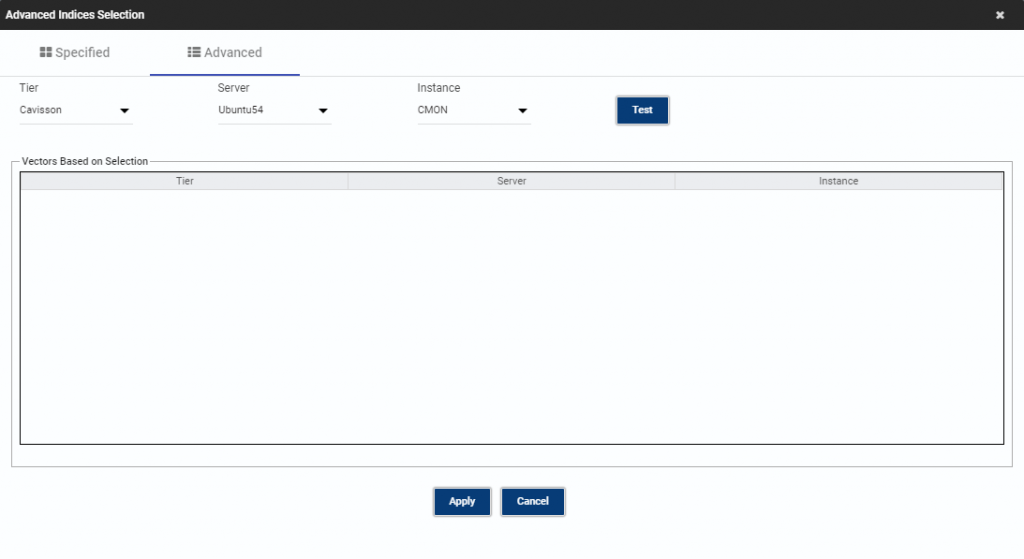
Task: Click inside the empty vectors table body
Action: (511, 315)
